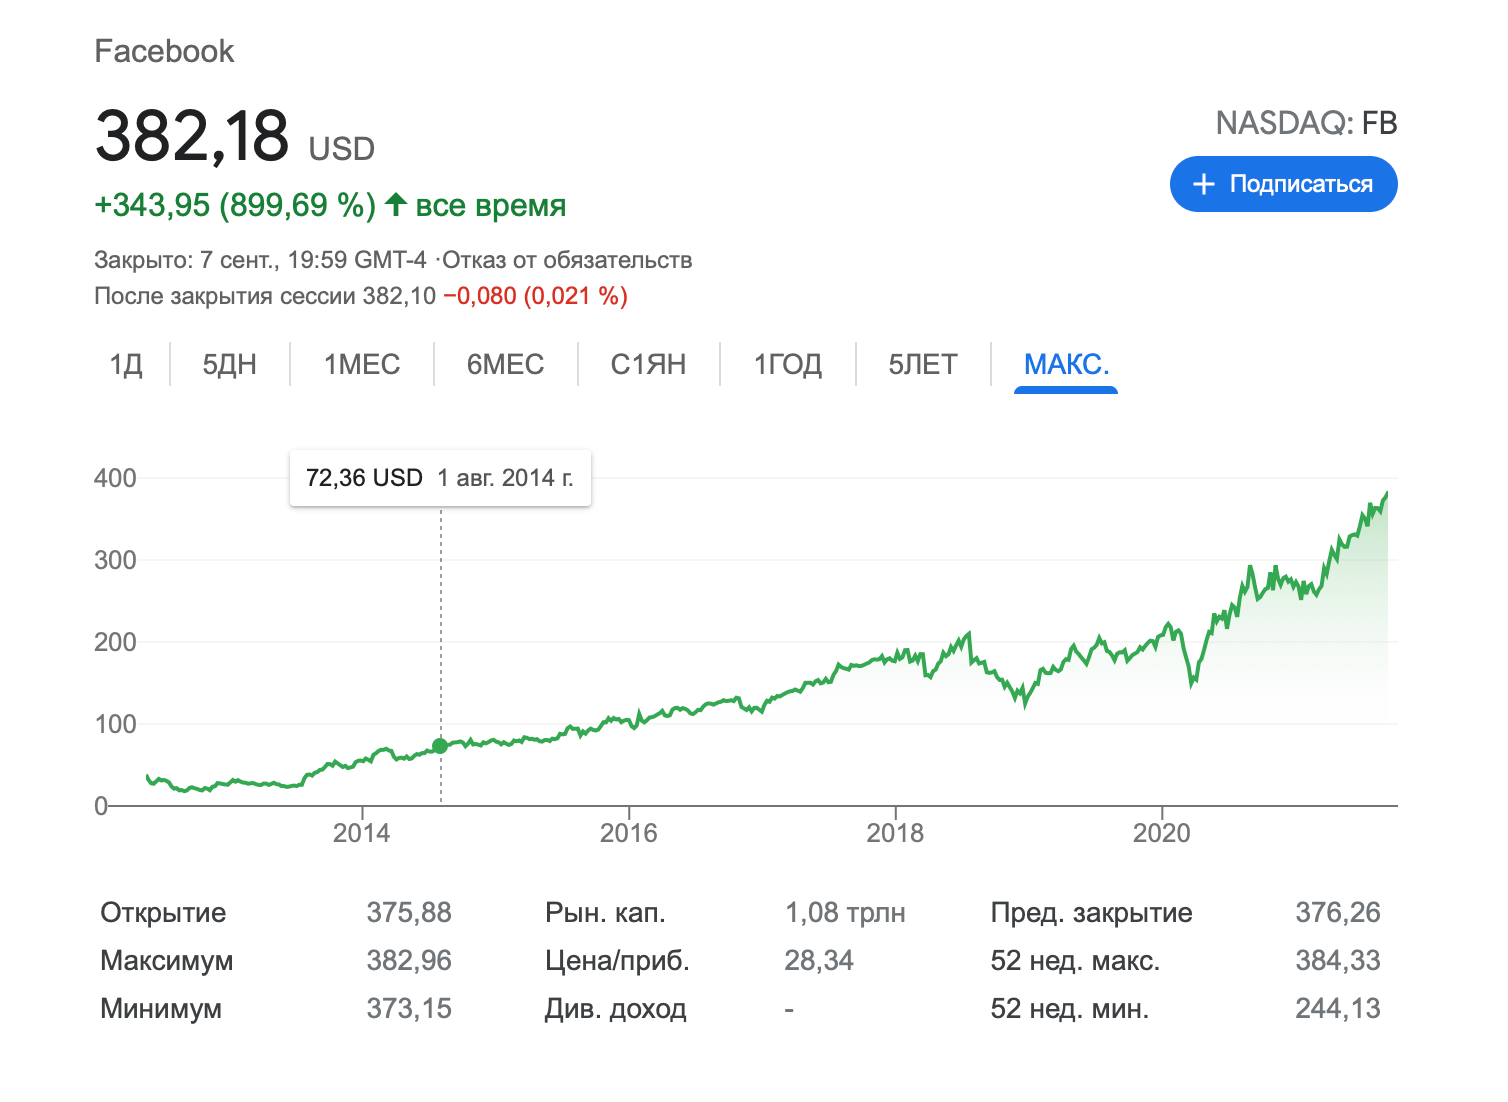This screenshot has height=1102, width=1508.
Task: Click the NASDAQ: FB ticker label
Action: coord(1306,123)
